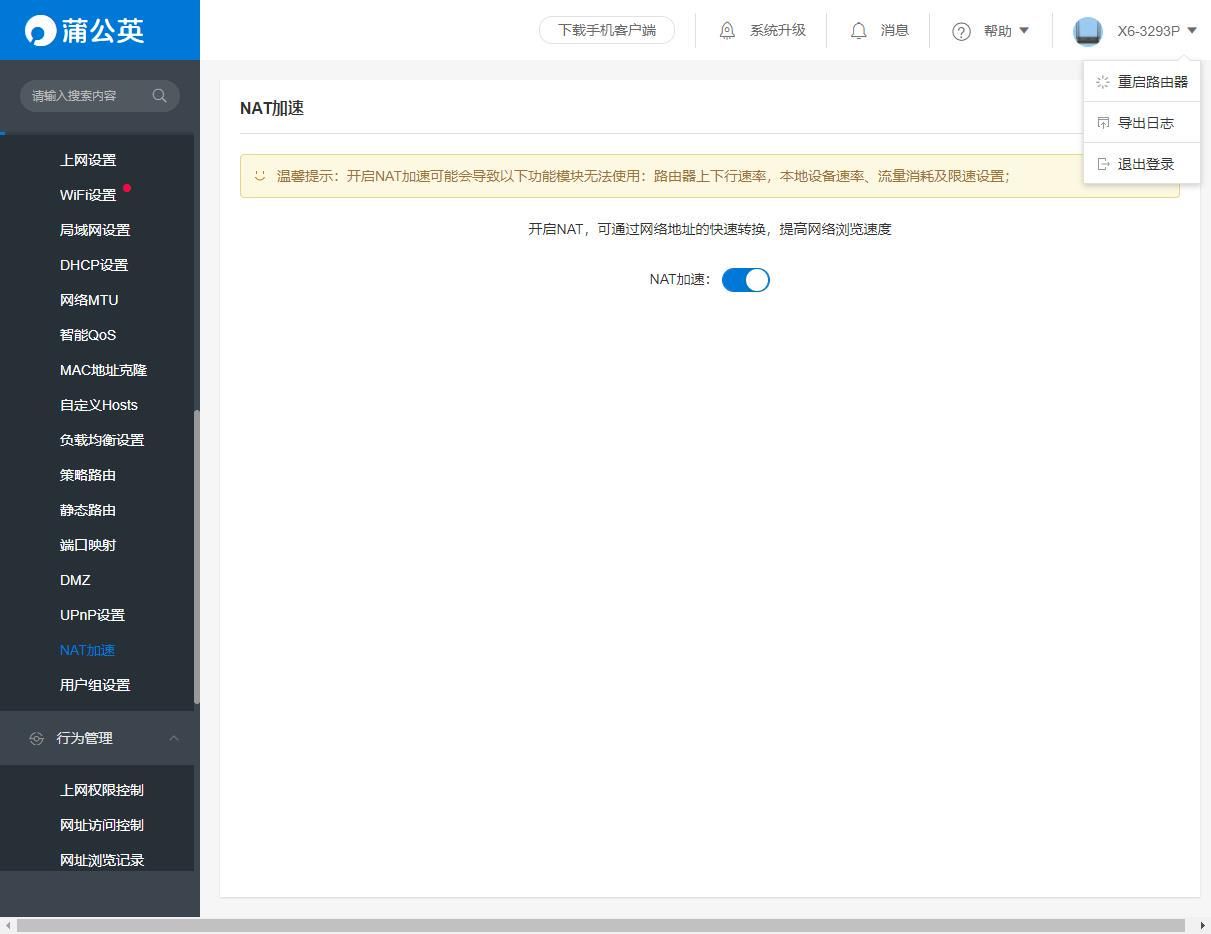
Task: Click the 消息 bell icon
Action: coord(858,31)
